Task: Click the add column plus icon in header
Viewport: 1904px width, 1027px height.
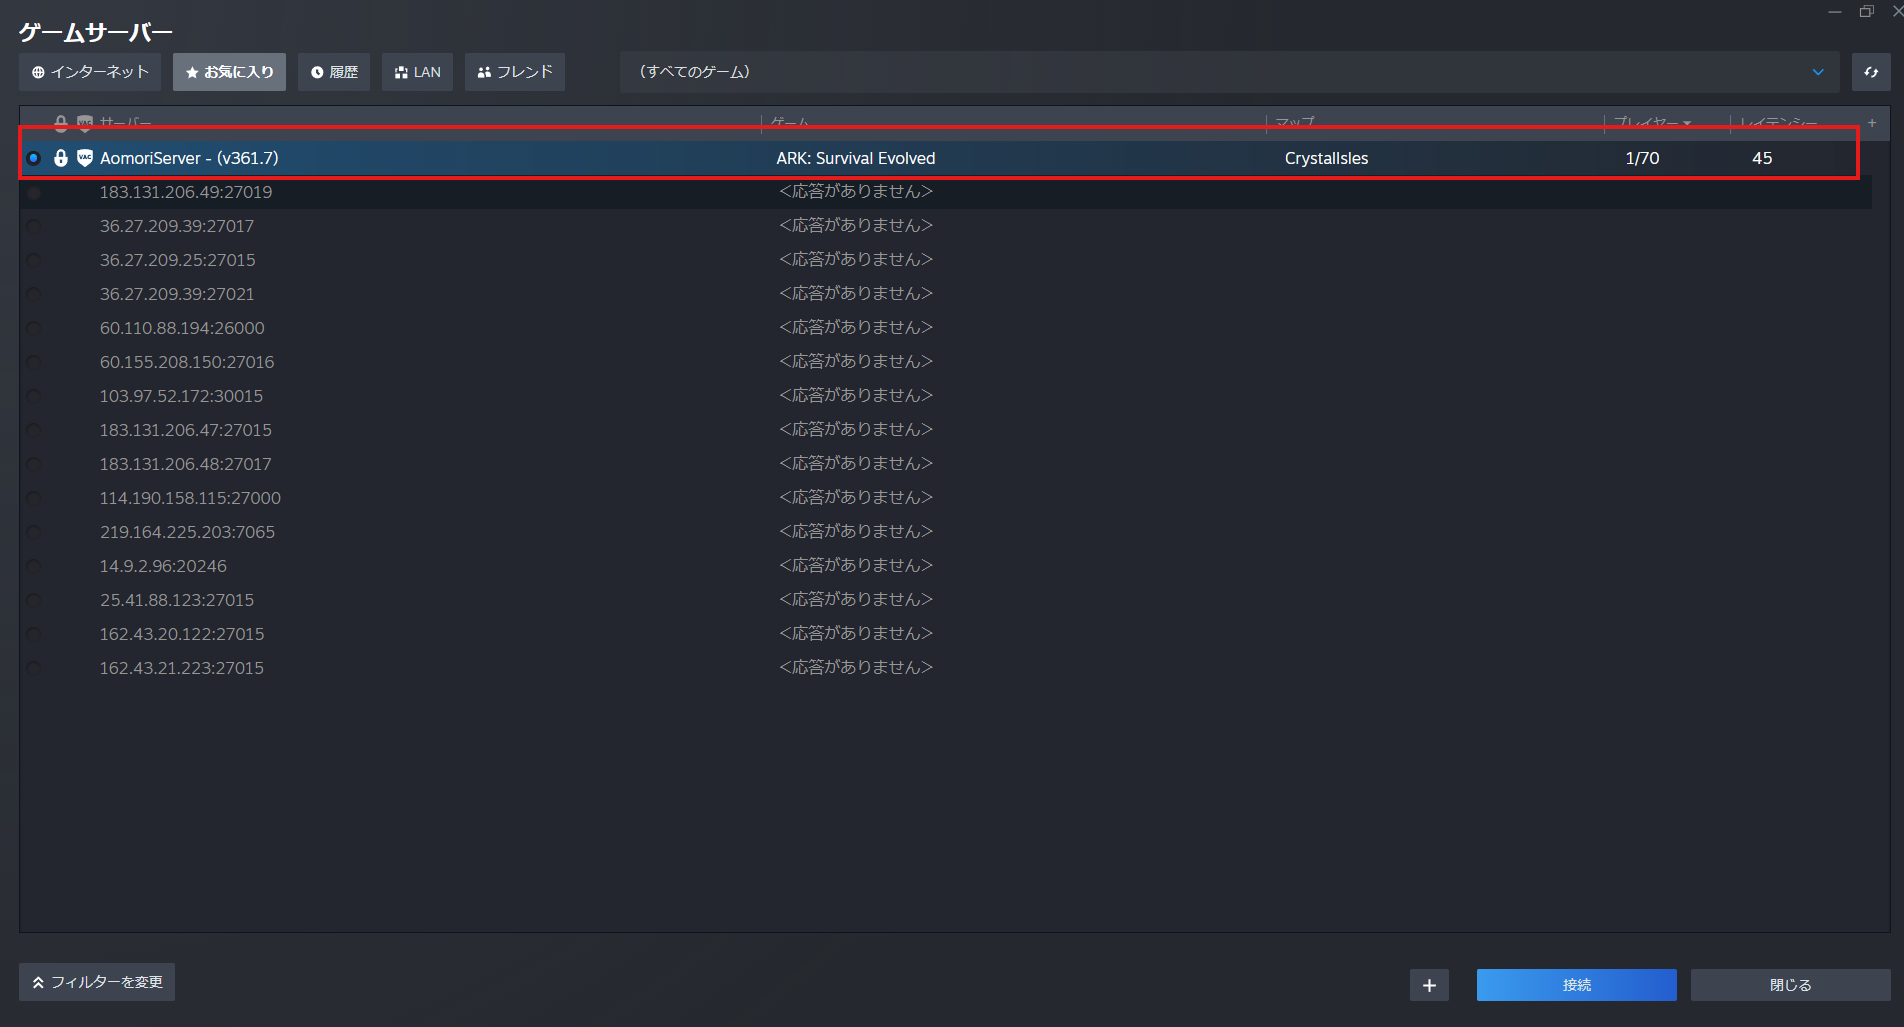Action: pyautogui.click(x=1872, y=123)
